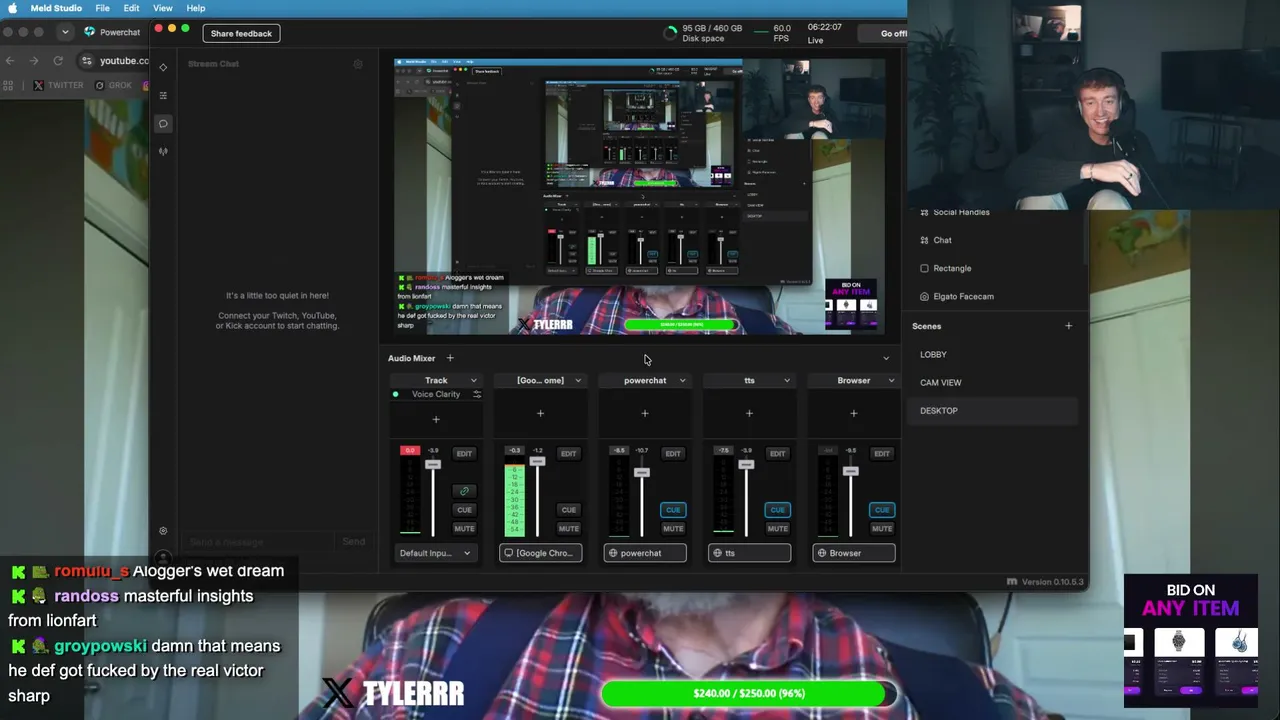Open the [Goo... ome] channel header dropdown

click(x=578, y=381)
